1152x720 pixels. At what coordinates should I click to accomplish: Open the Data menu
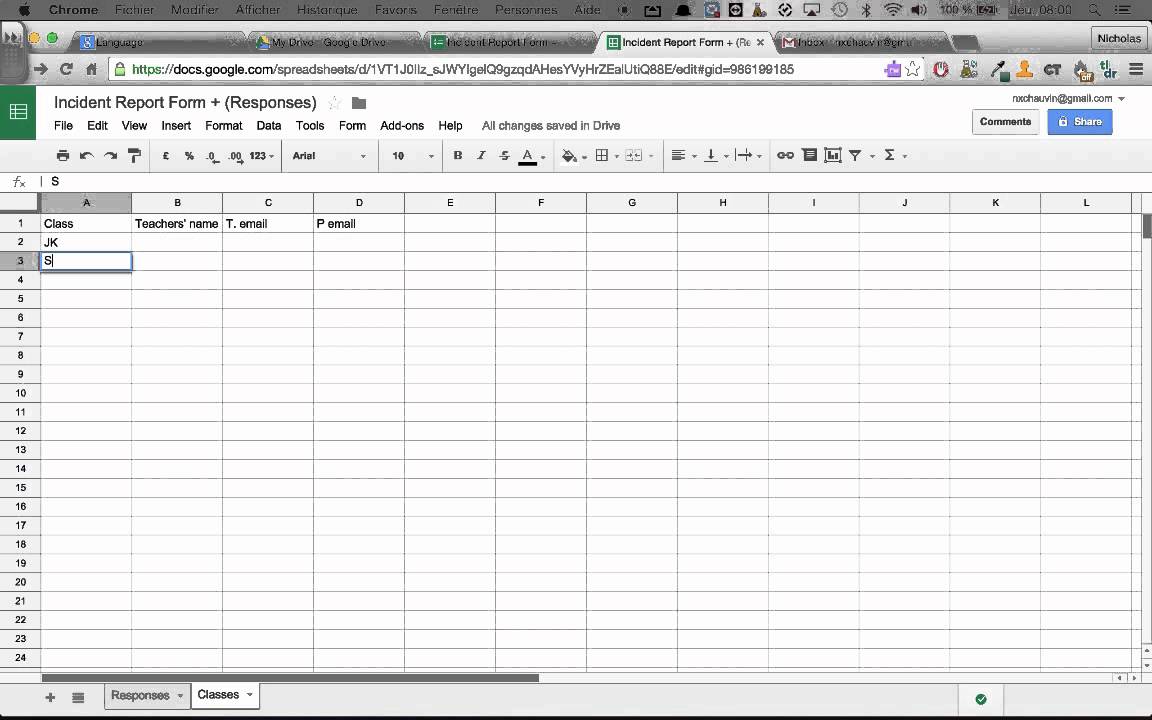(269, 126)
